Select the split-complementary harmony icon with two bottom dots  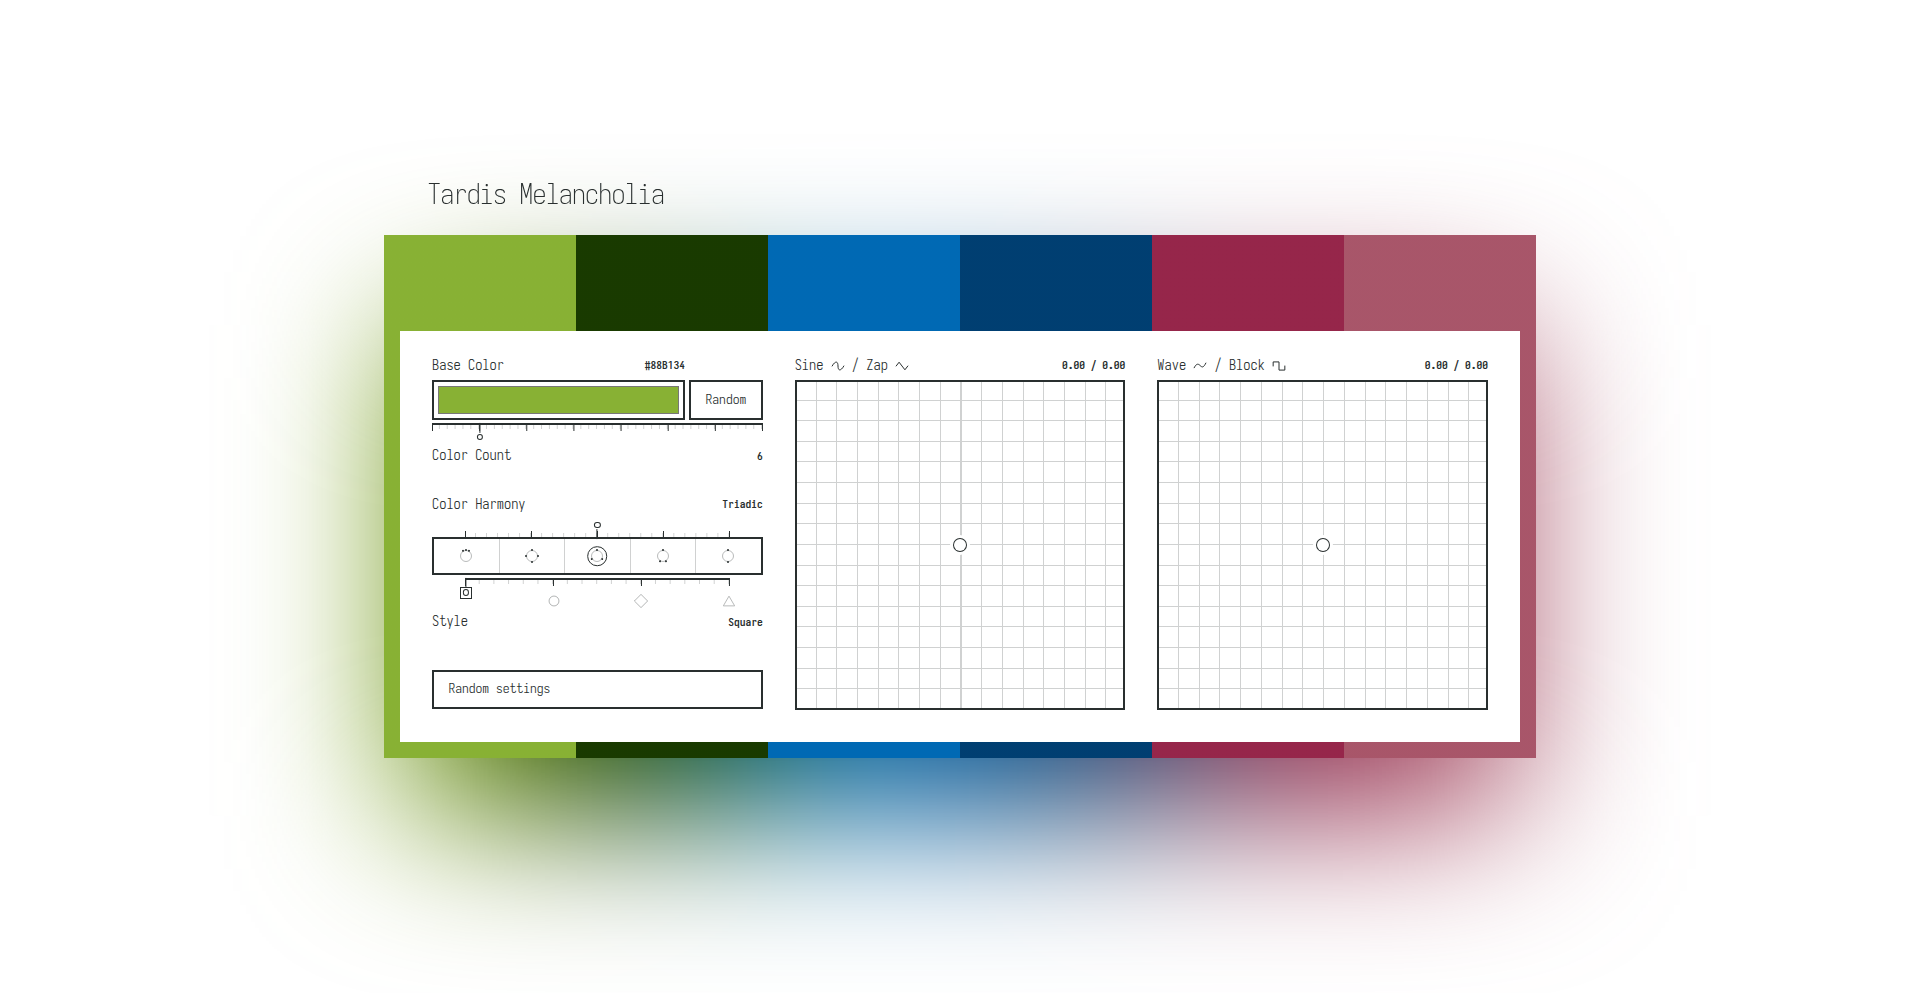click(663, 556)
